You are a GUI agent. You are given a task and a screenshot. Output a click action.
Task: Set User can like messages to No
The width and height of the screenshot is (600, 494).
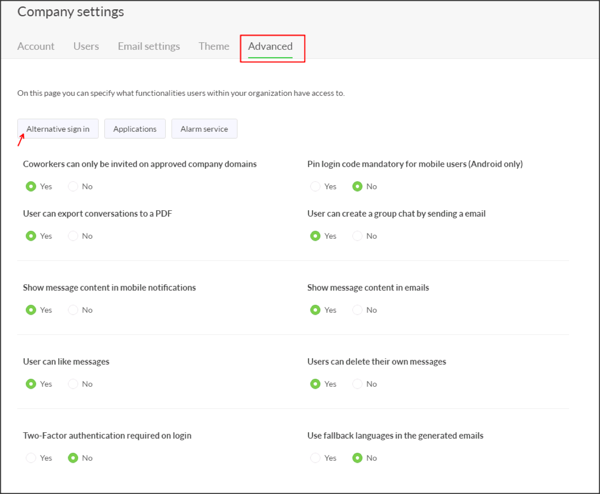tap(73, 383)
